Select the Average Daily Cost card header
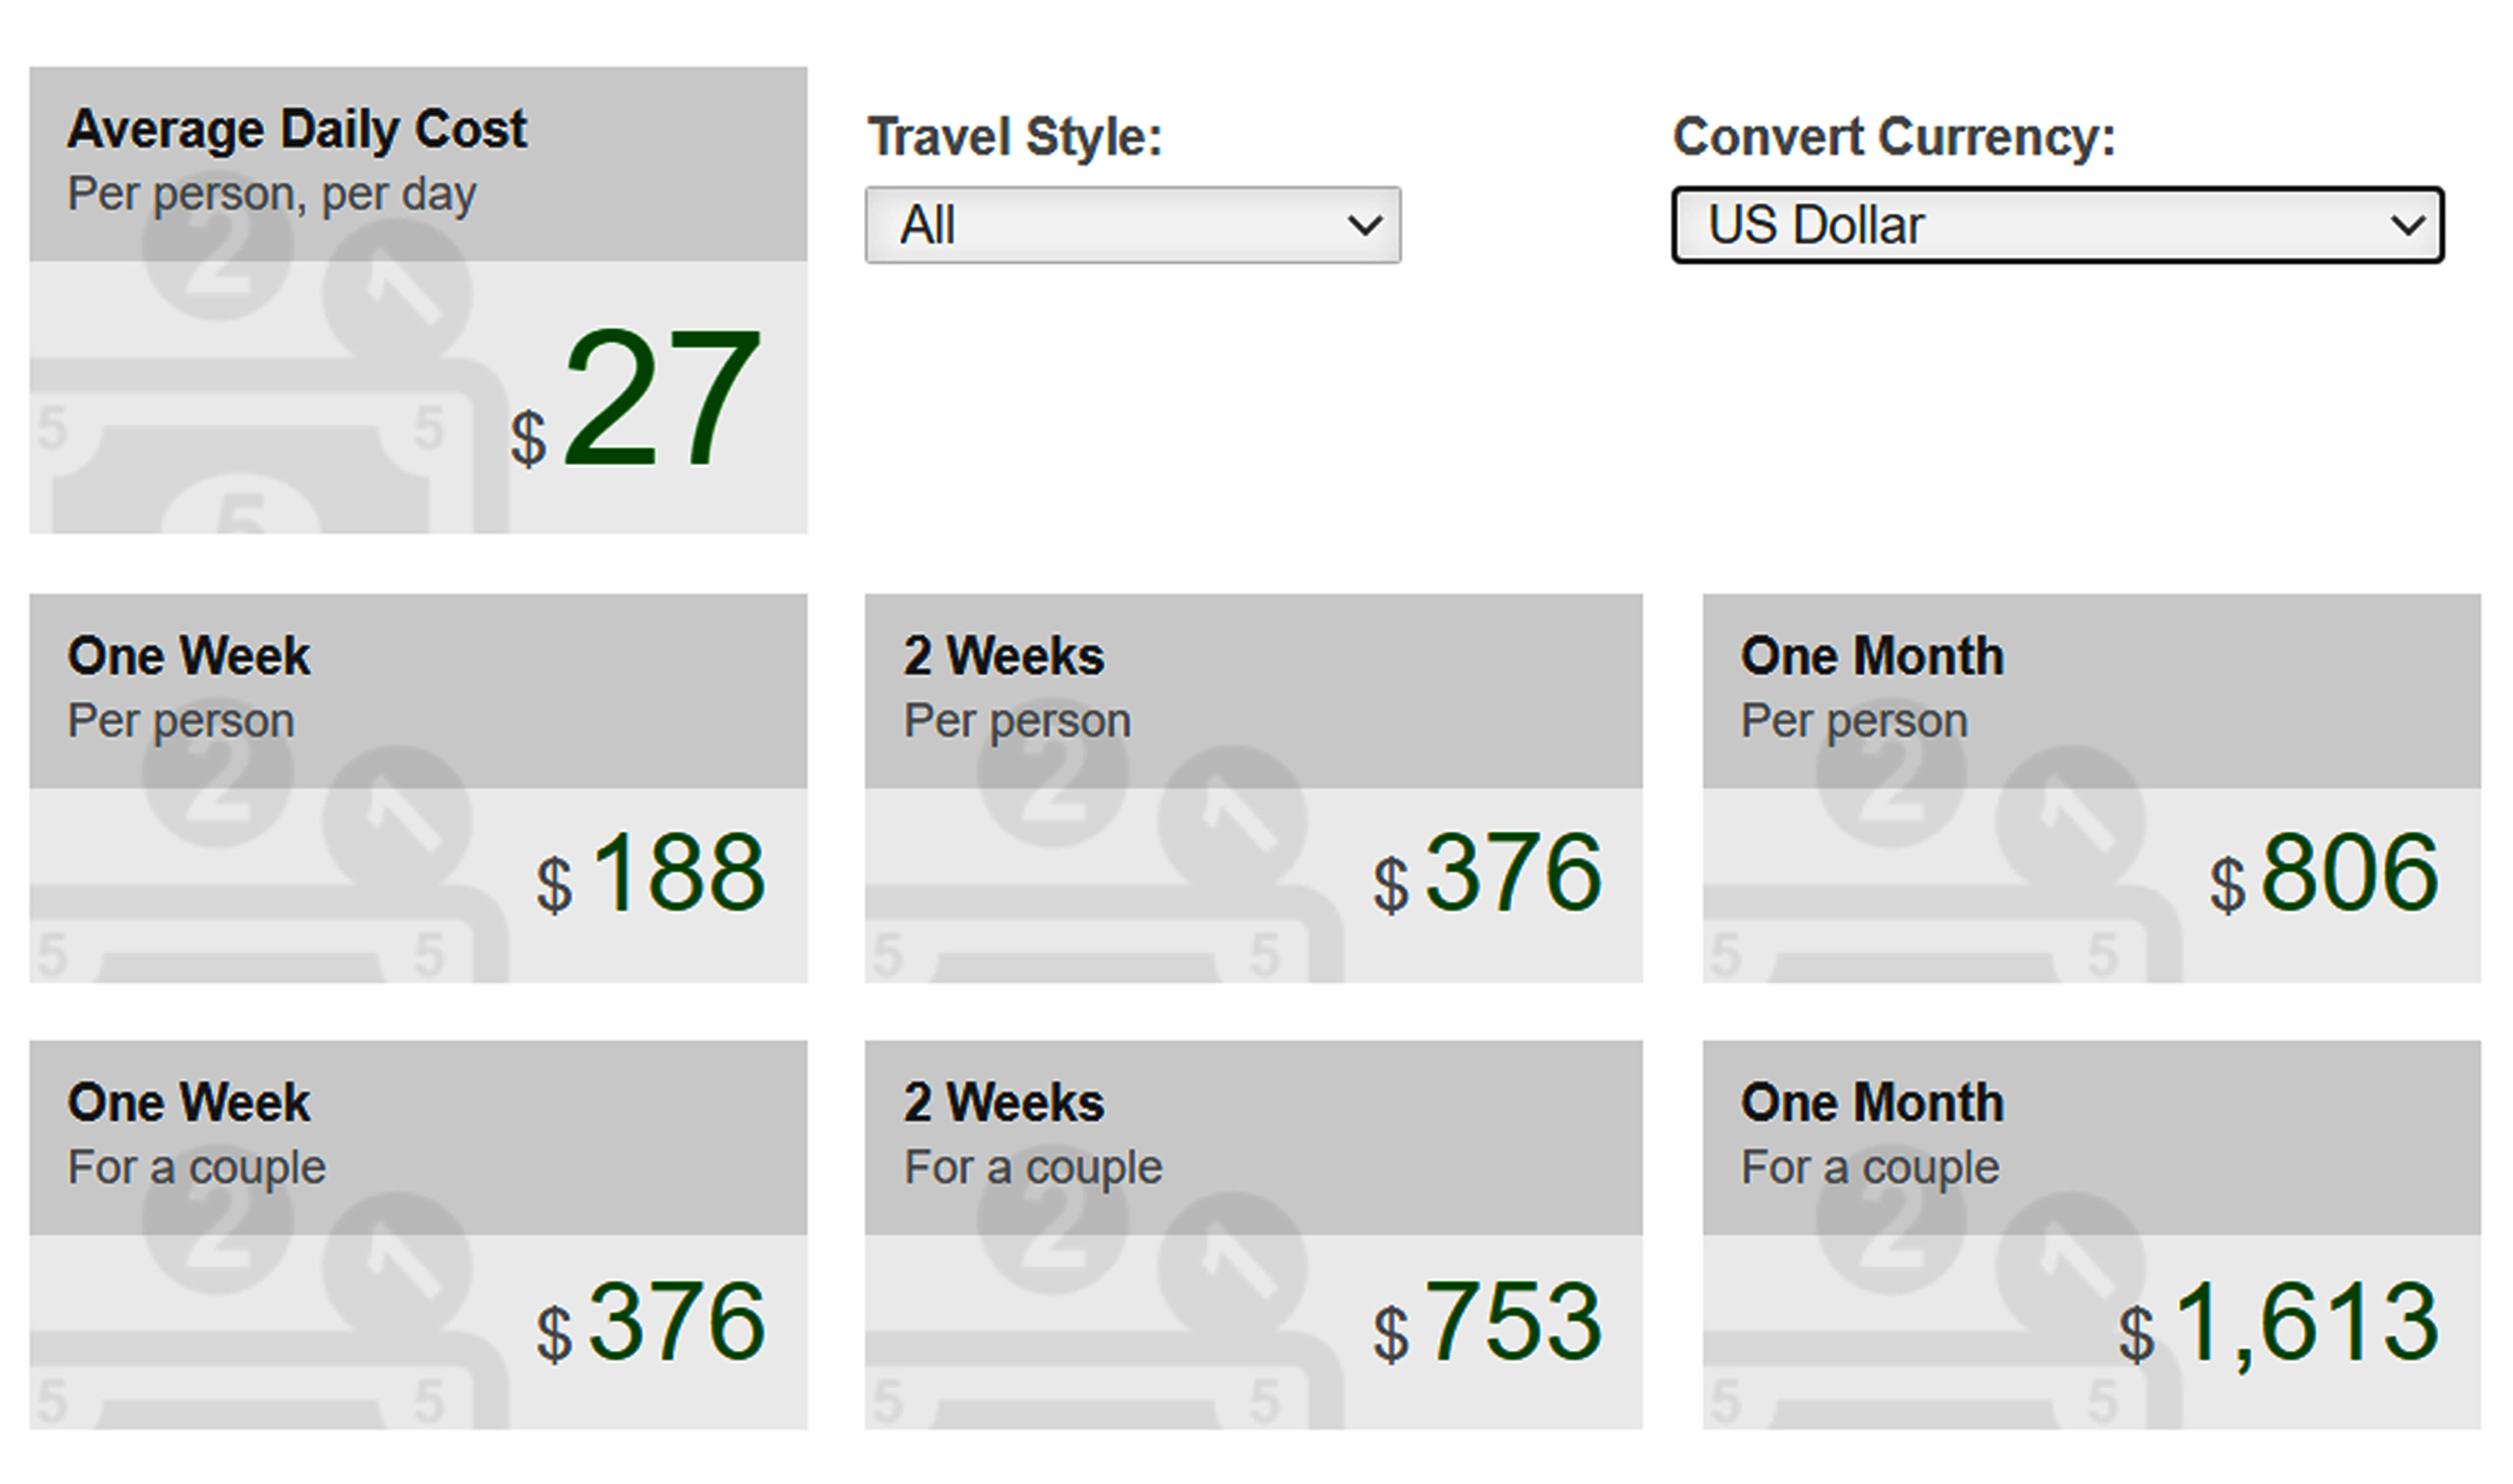Viewport: 2513px width, 1484px height. pyautogui.click(x=418, y=164)
